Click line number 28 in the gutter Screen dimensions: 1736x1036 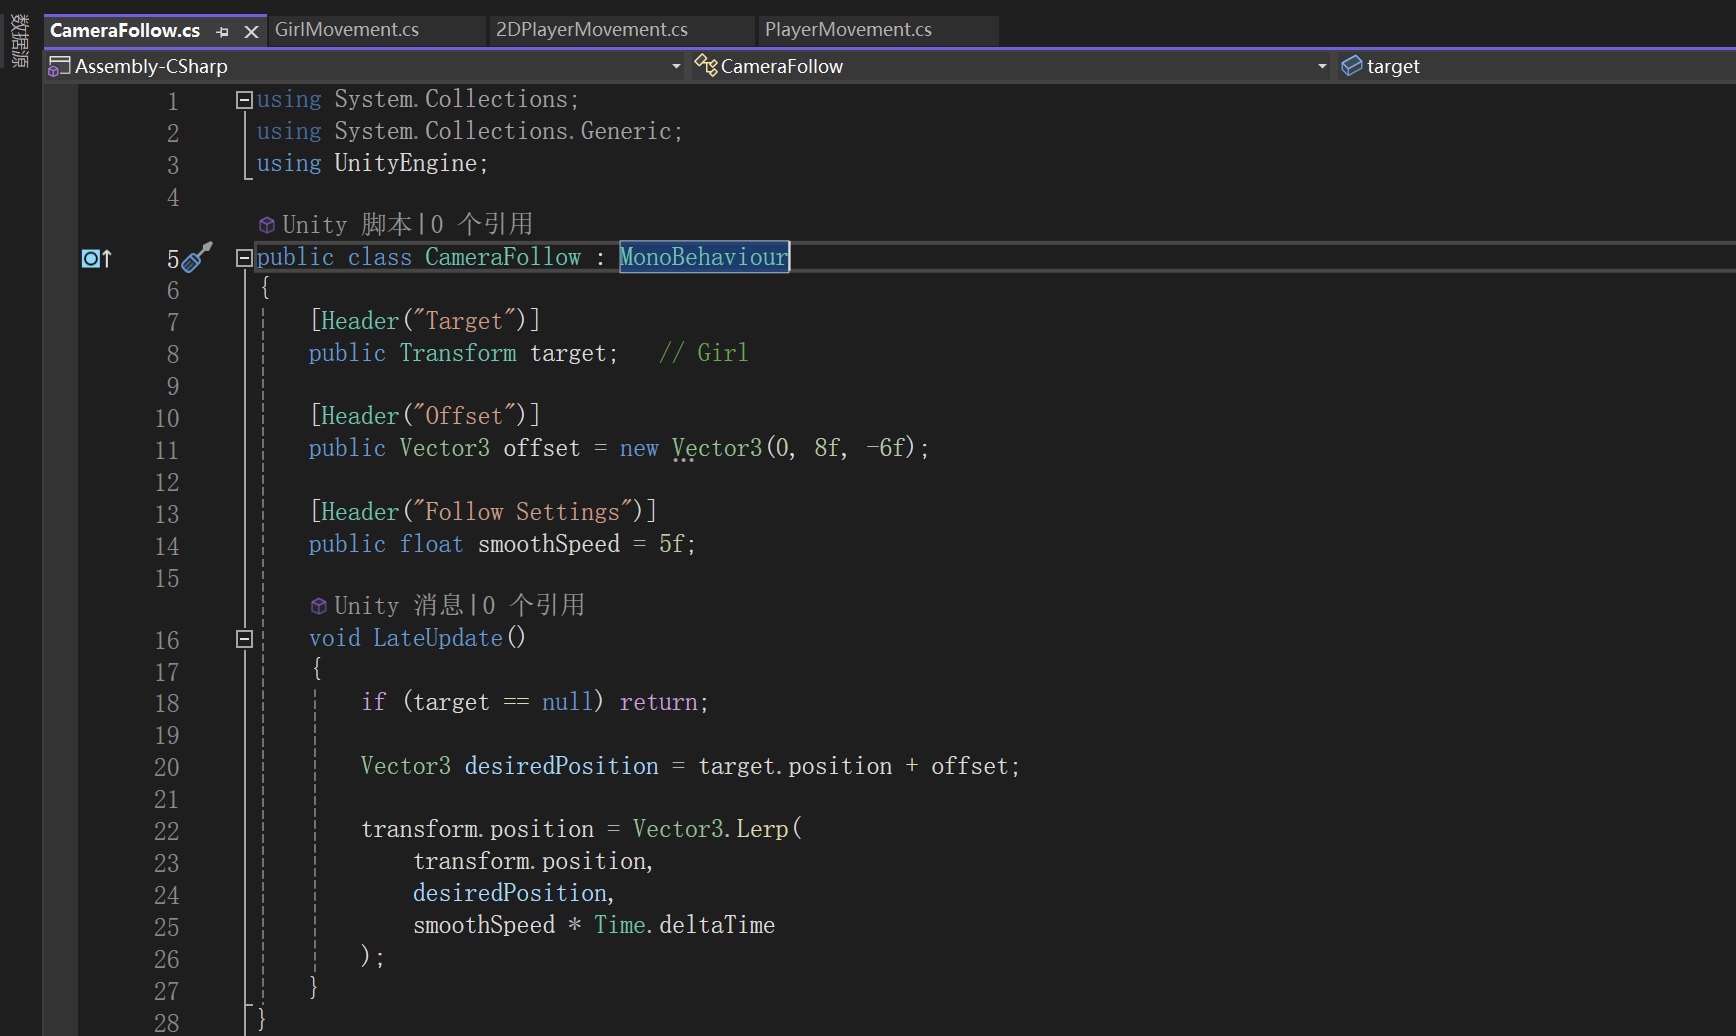click(x=167, y=1023)
